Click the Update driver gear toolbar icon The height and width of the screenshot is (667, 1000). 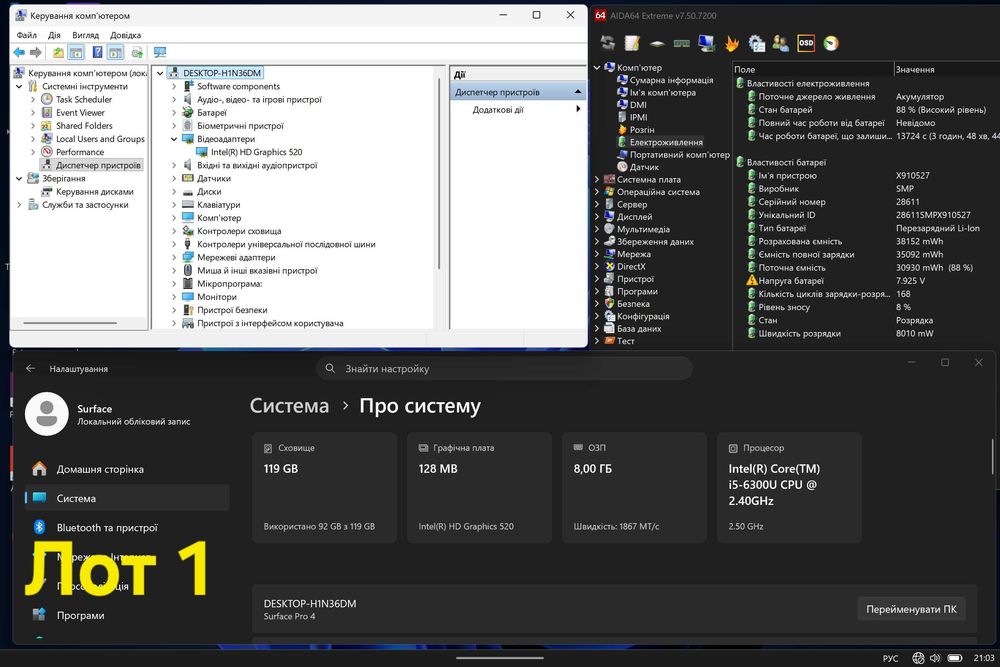pos(137,52)
